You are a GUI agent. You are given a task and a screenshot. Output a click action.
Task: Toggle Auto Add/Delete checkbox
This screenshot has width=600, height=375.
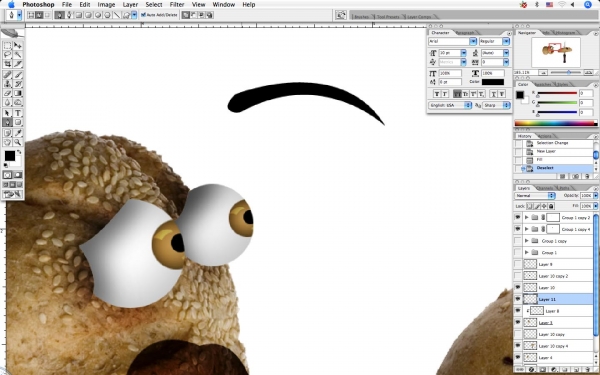[x=143, y=15]
